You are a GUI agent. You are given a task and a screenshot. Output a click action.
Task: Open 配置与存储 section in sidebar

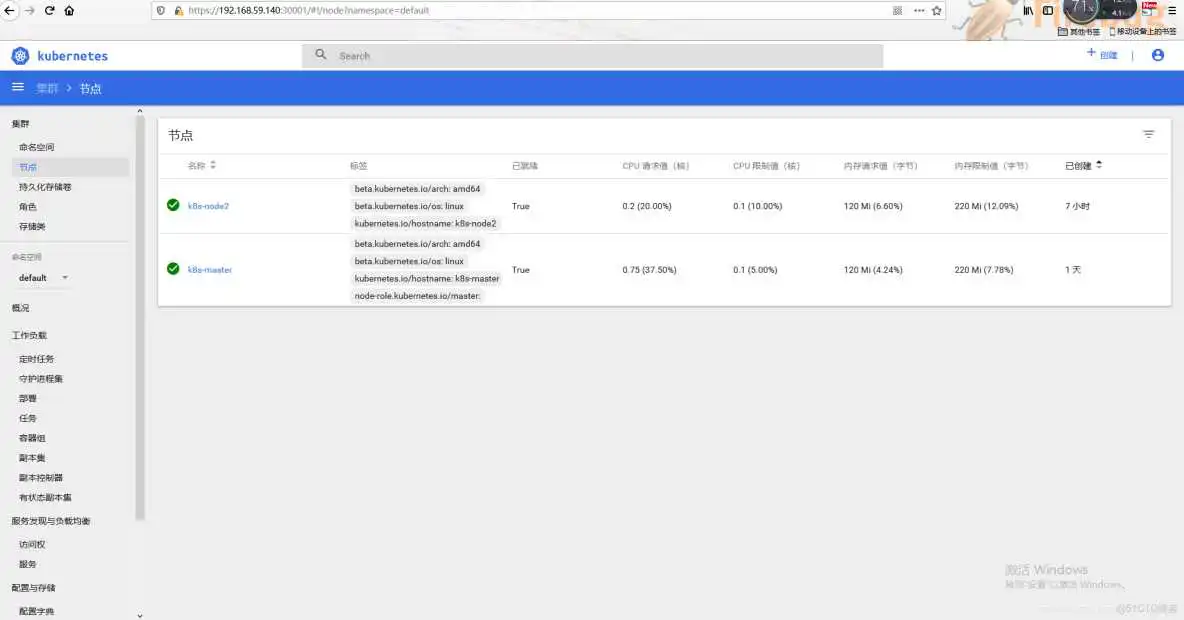[x=33, y=588]
